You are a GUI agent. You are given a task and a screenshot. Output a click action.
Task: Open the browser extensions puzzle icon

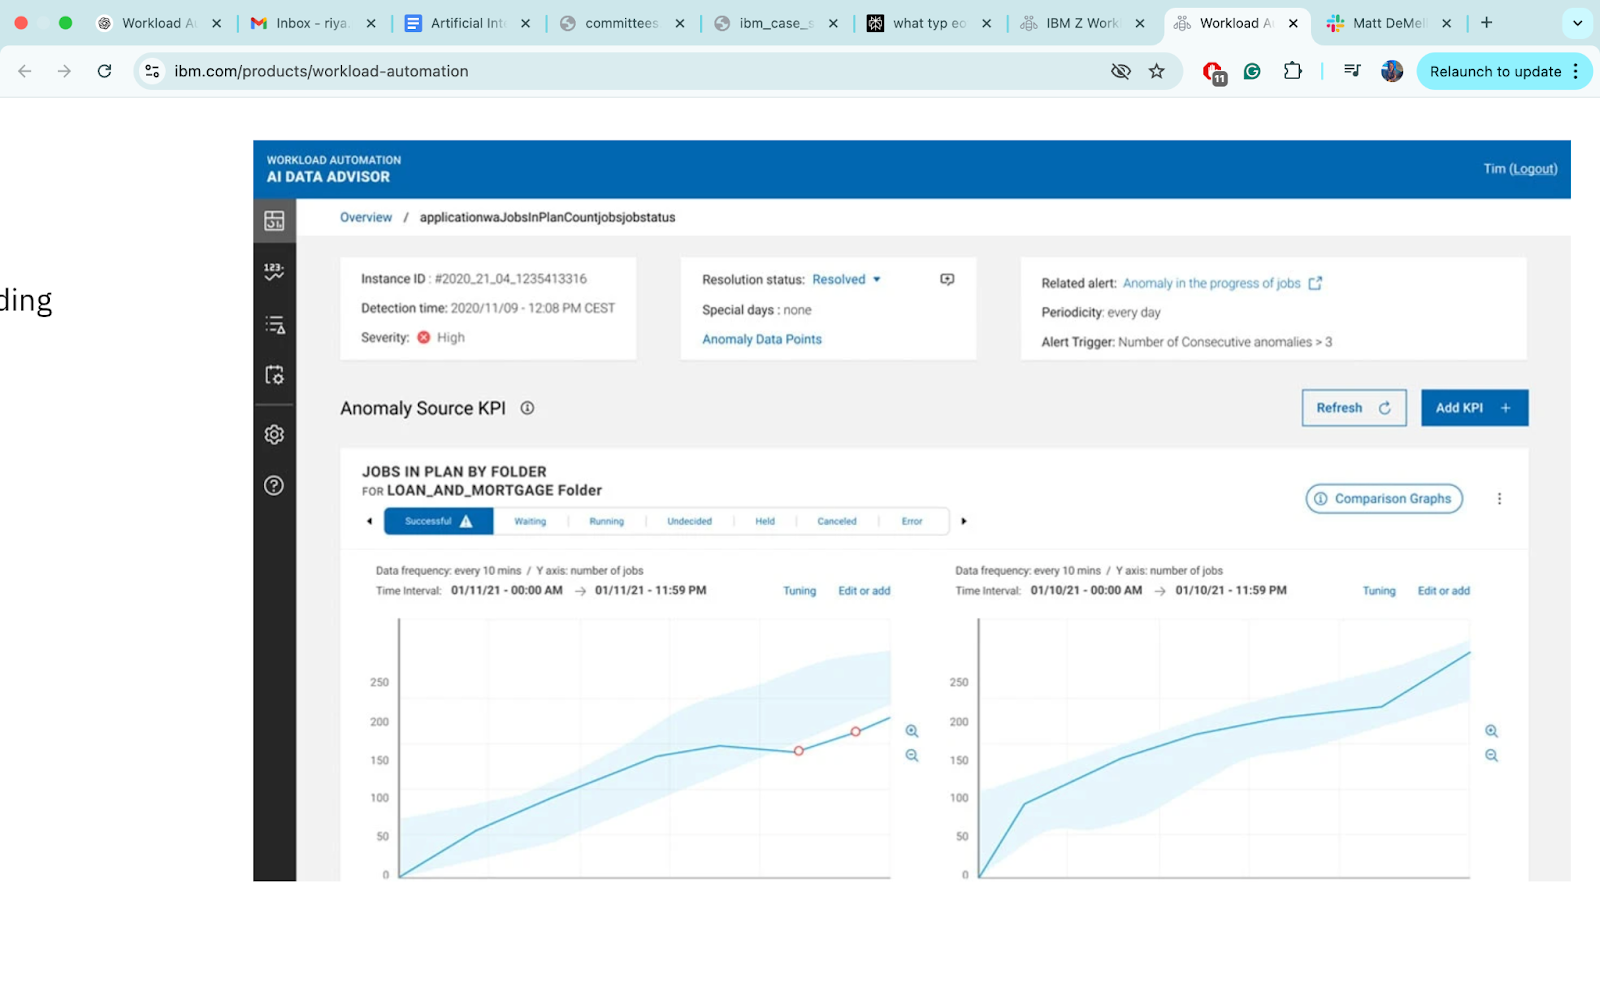pyautogui.click(x=1293, y=71)
